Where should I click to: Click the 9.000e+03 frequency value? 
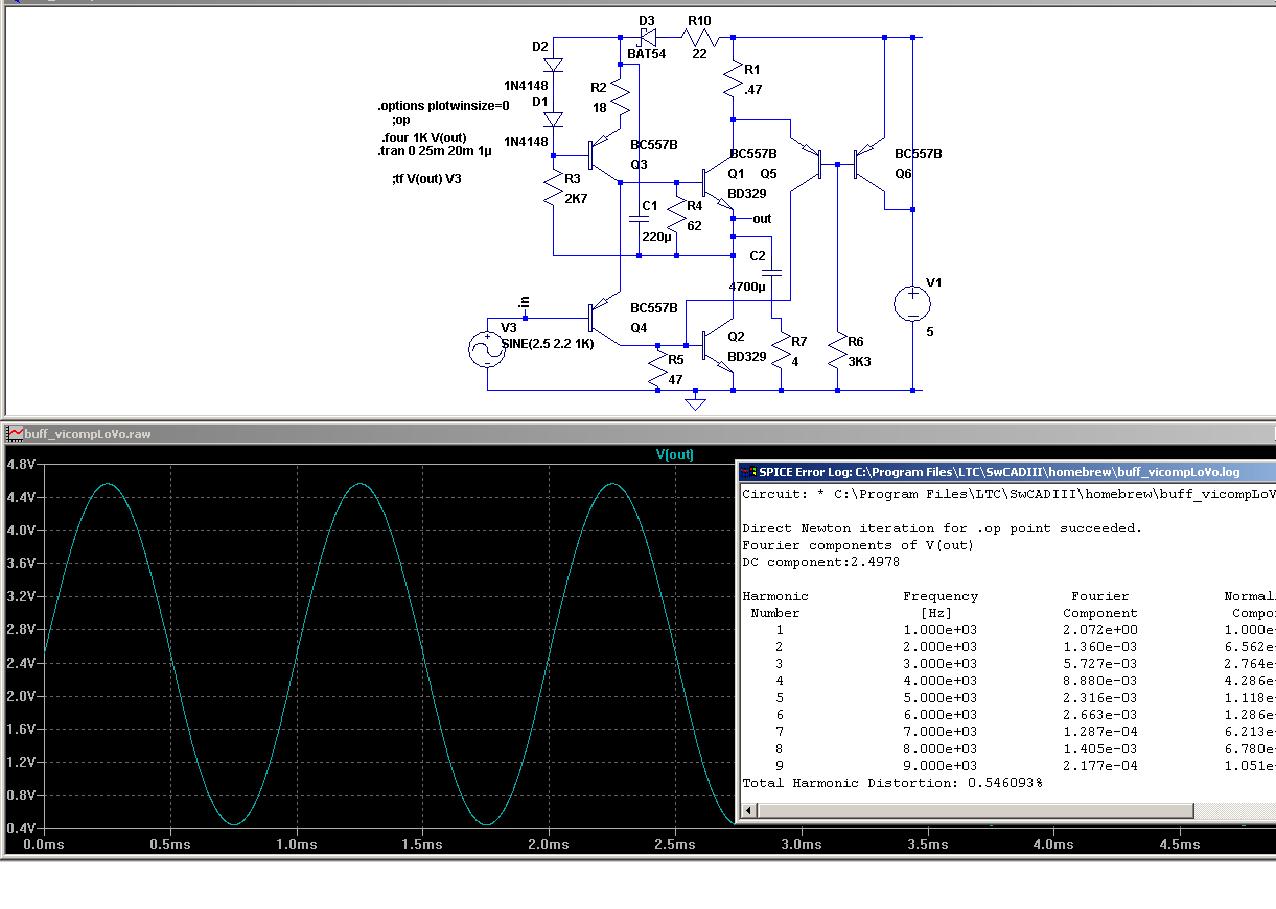point(940,766)
